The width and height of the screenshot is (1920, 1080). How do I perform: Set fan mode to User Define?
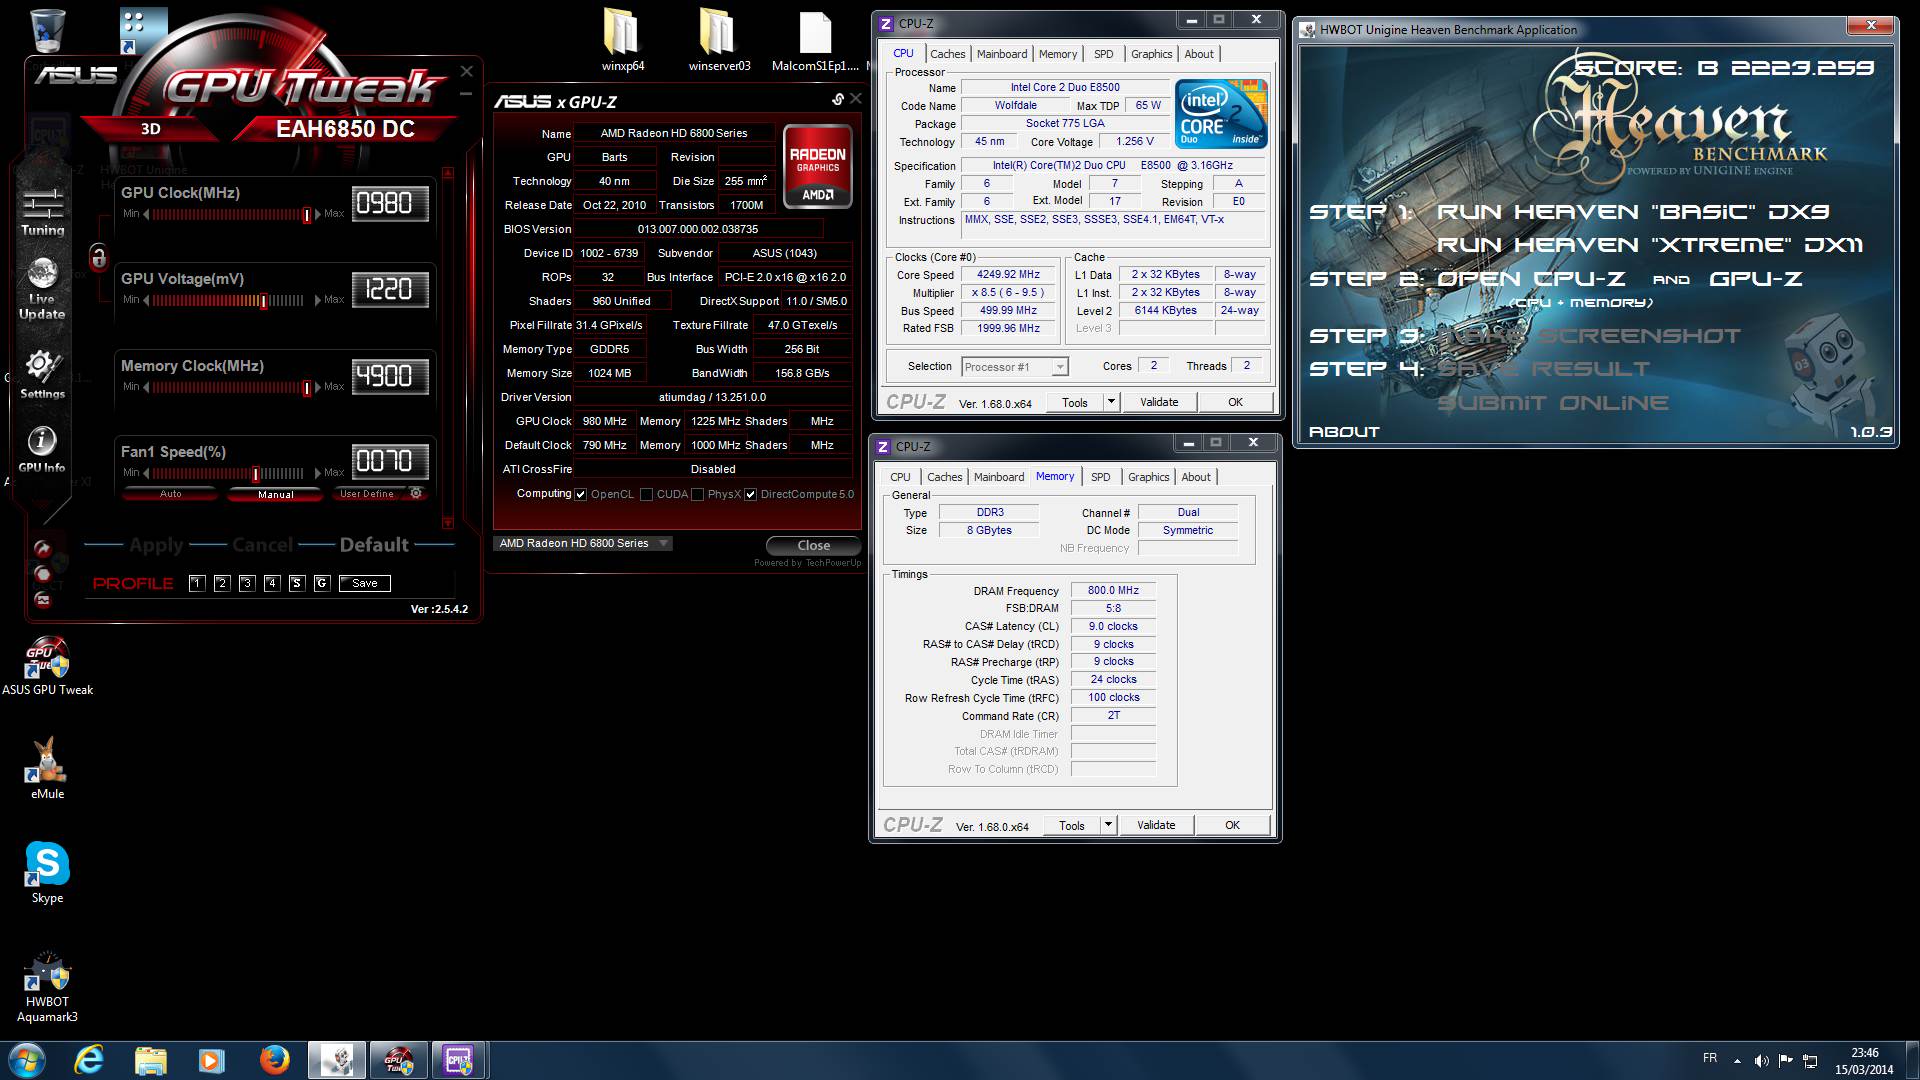(367, 494)
